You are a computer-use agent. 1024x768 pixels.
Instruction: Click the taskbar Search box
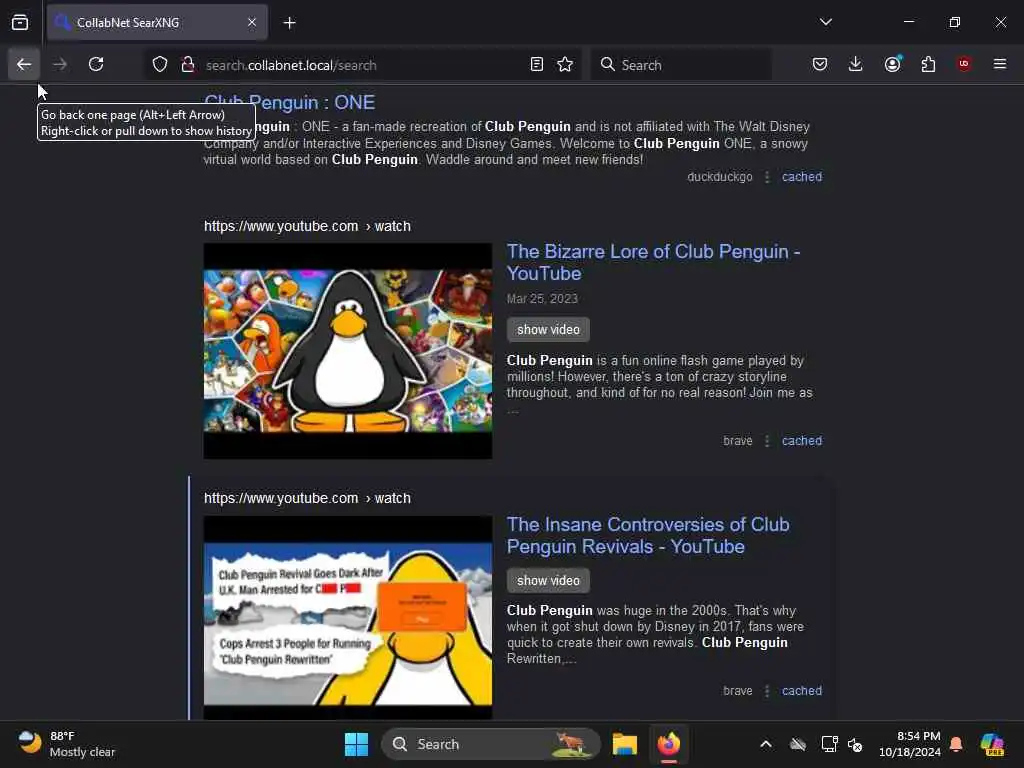click(490, 744)
